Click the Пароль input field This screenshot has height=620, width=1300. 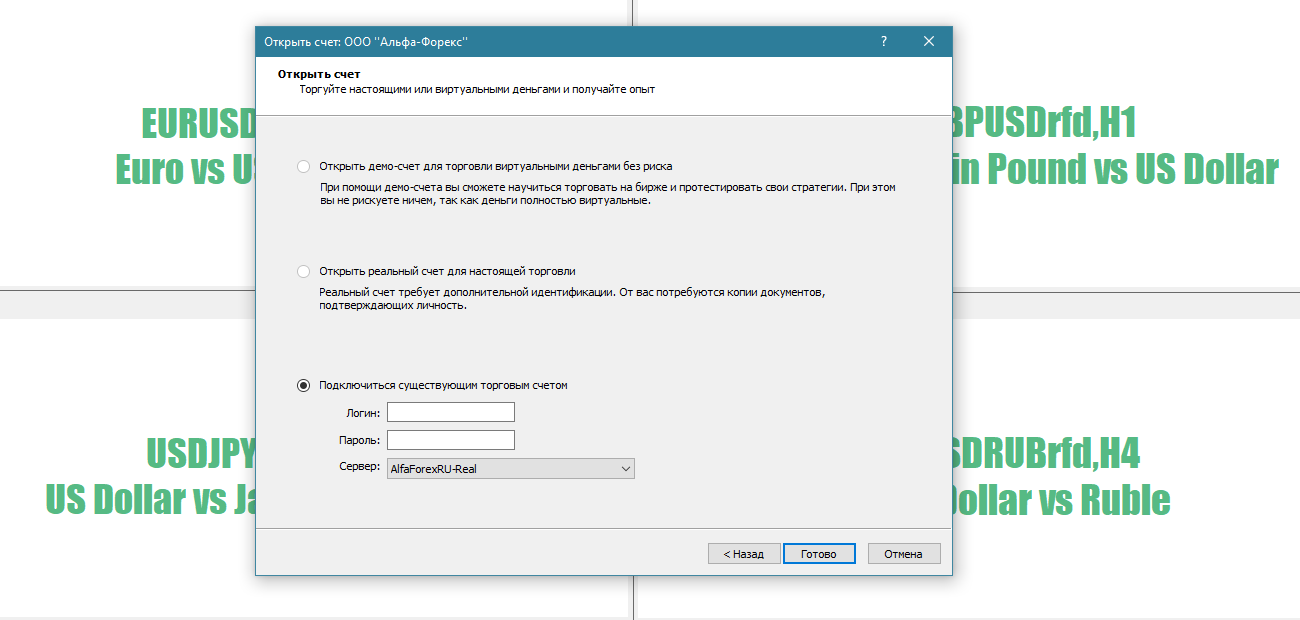(451, 440)
